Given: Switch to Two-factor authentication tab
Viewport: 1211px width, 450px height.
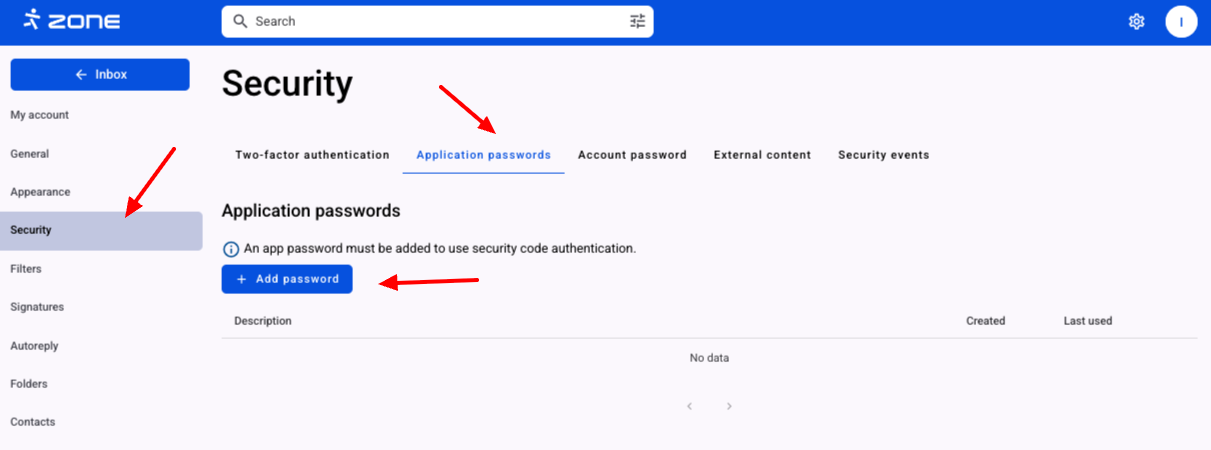Looking at the screenshot, I should 312,155.
